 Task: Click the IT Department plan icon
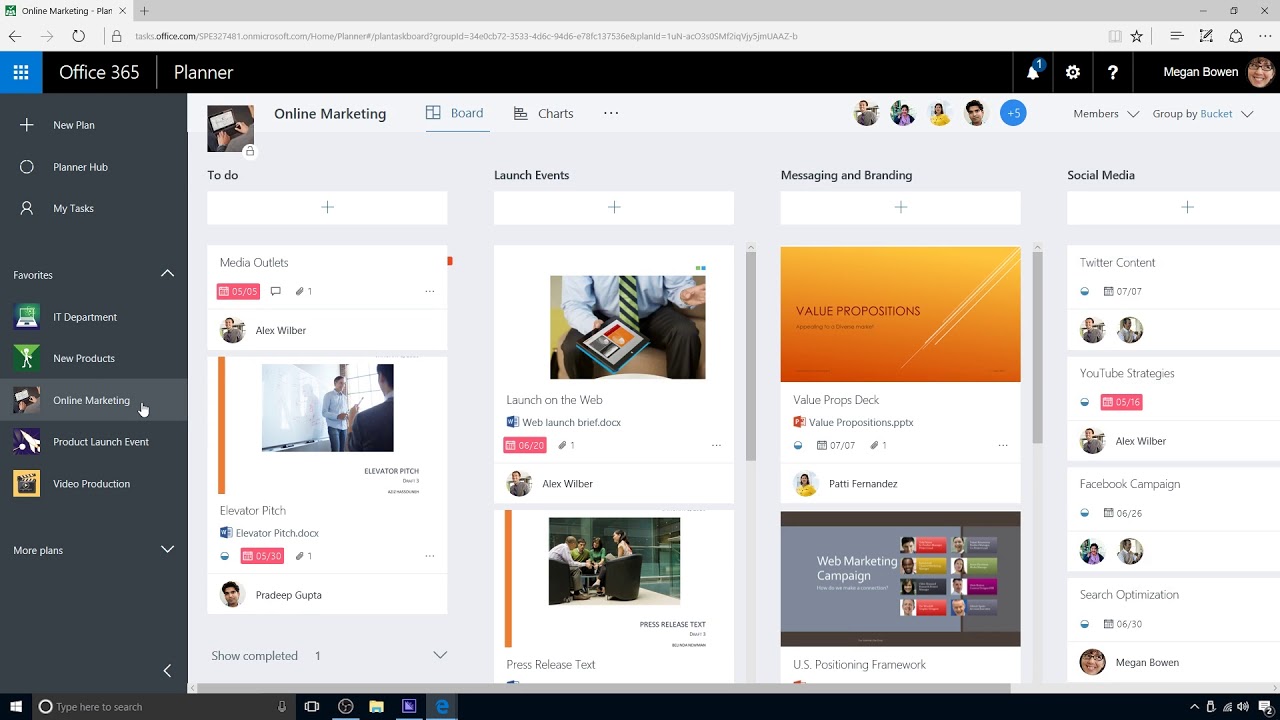(x=27, y=317)
